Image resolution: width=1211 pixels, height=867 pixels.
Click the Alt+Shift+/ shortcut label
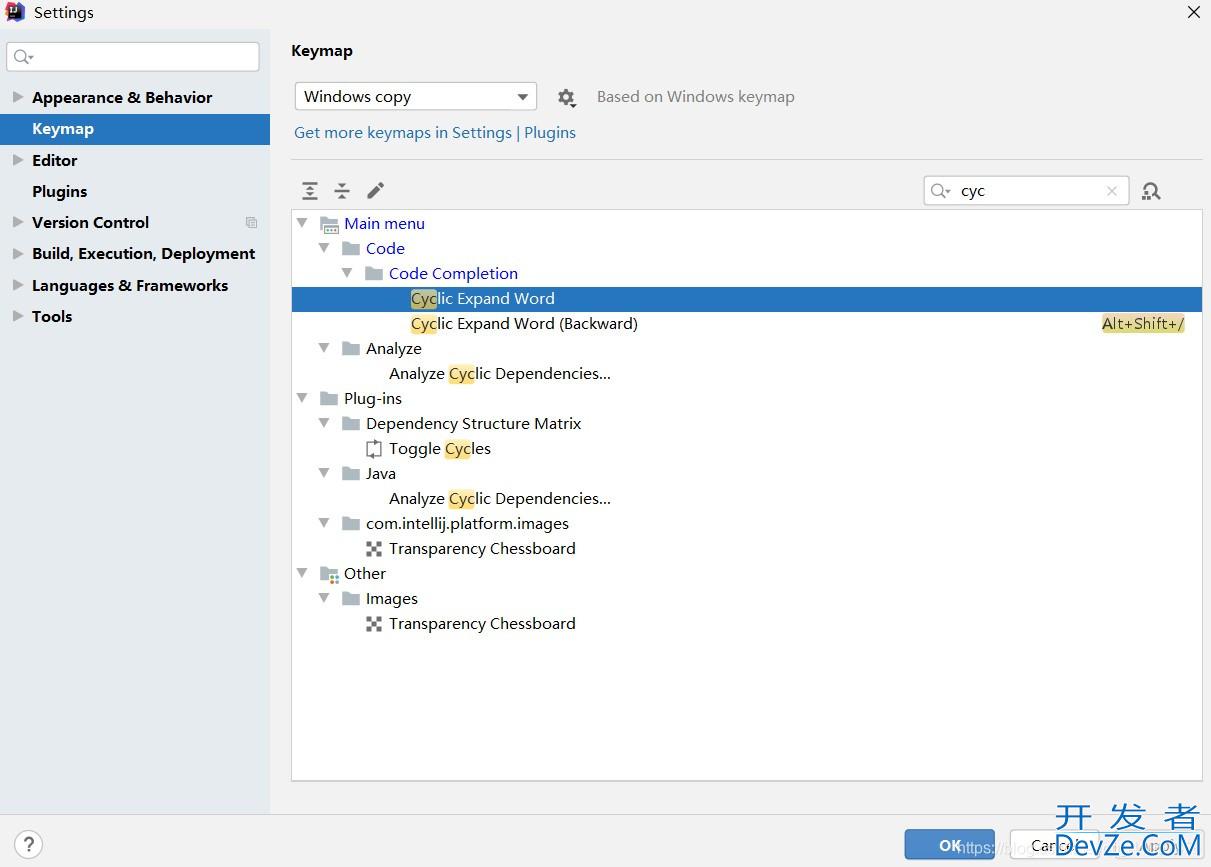[1143, 324]
